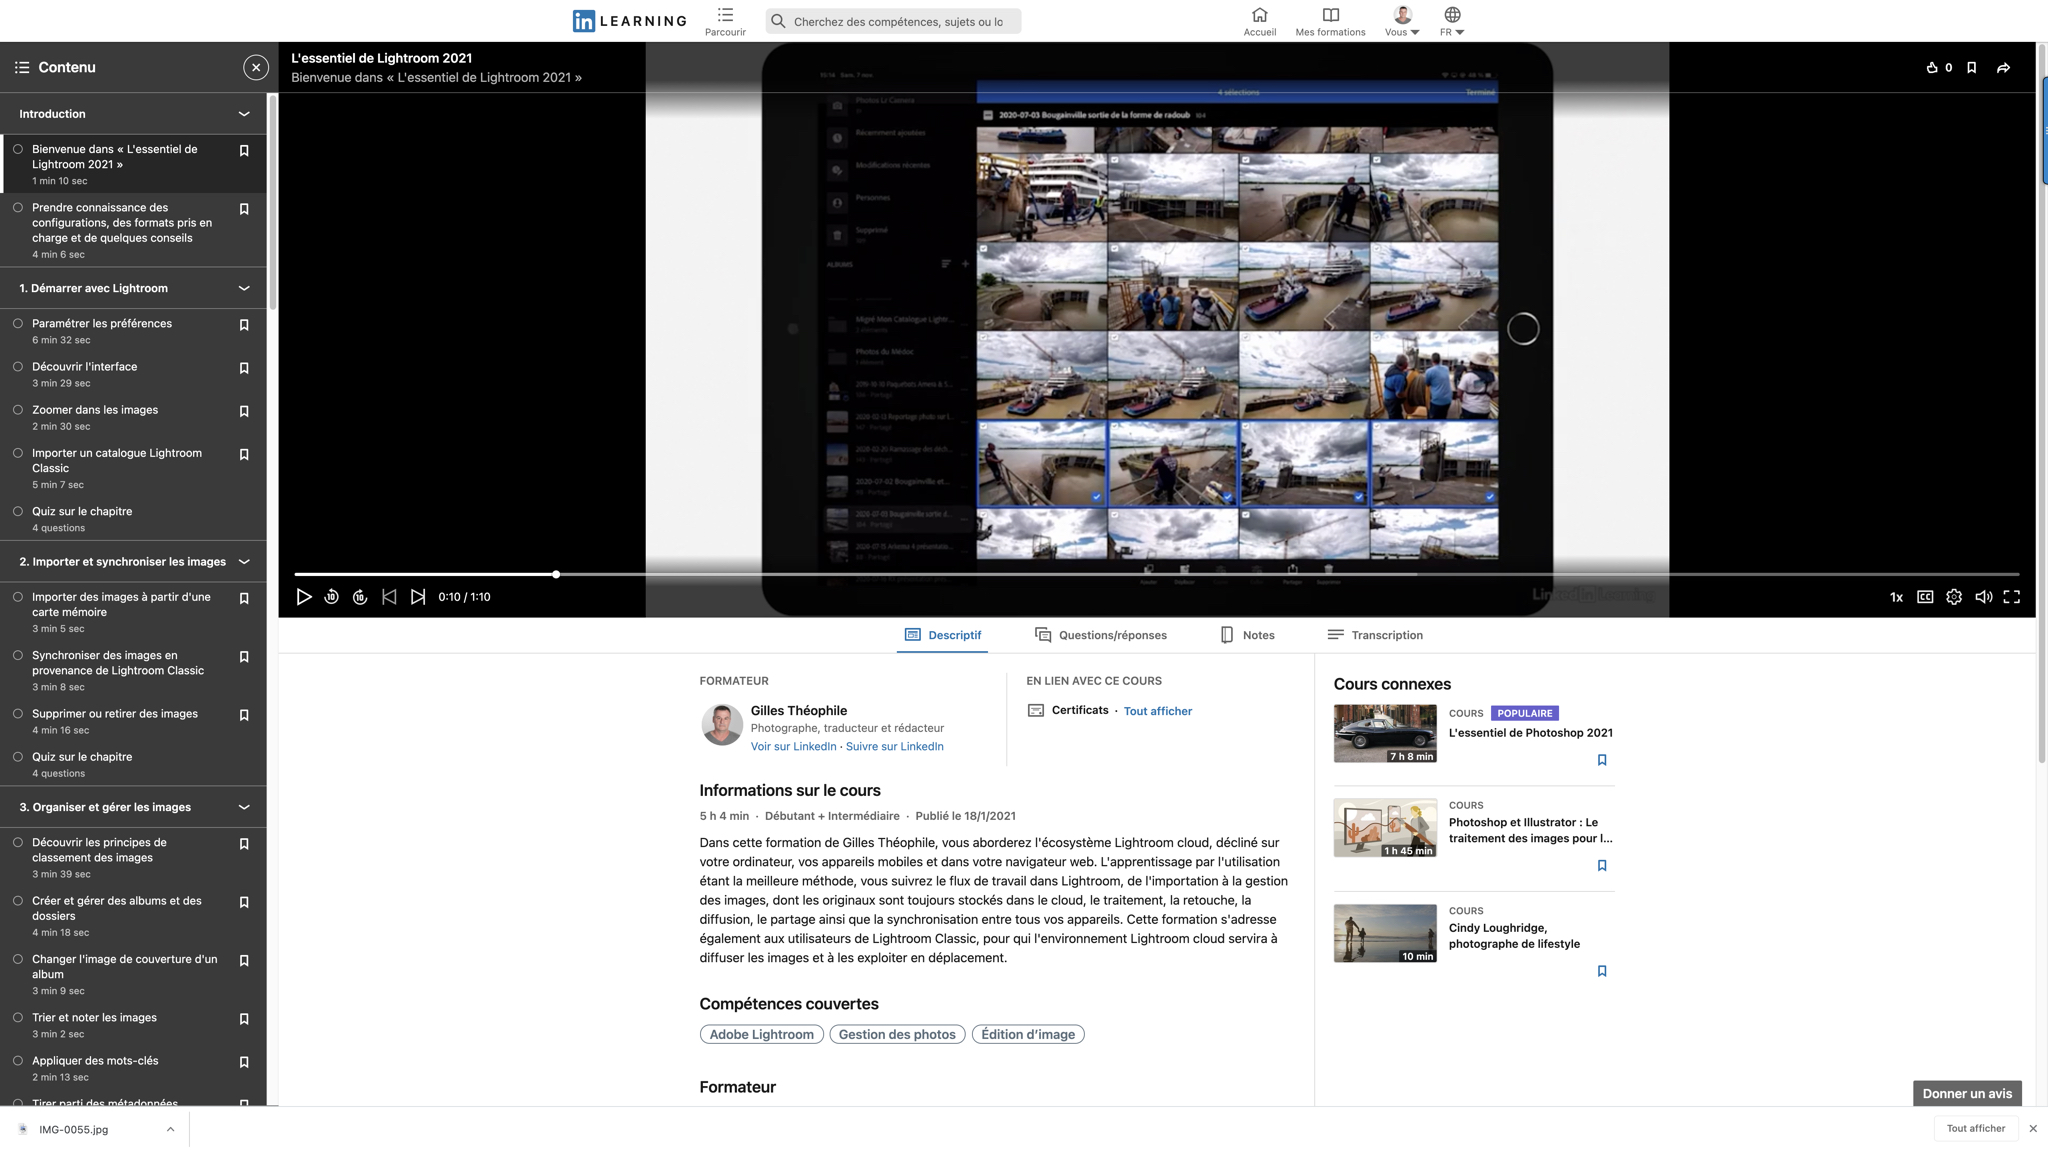This screenshot has height=1152, width=2048.
Task: Go to previous video
Action: pyautogui.click(x=389, y=597)
